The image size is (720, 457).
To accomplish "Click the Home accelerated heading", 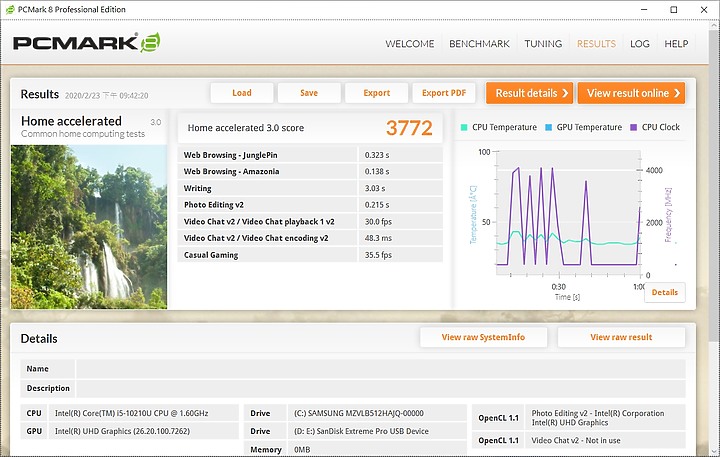I will point(71,121).
